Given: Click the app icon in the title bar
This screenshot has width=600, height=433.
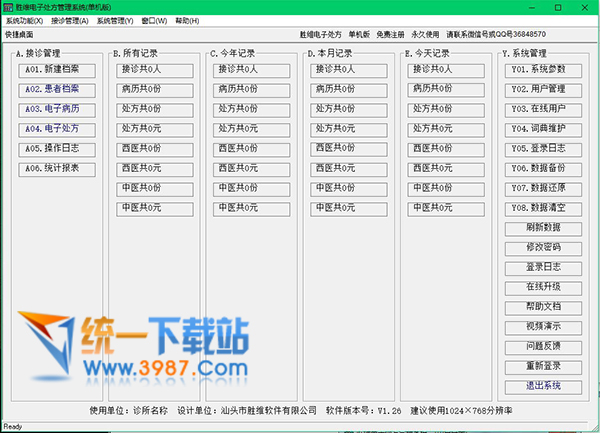Looking at the screenshot, I should pyautogui.click(x=8, y=7).
